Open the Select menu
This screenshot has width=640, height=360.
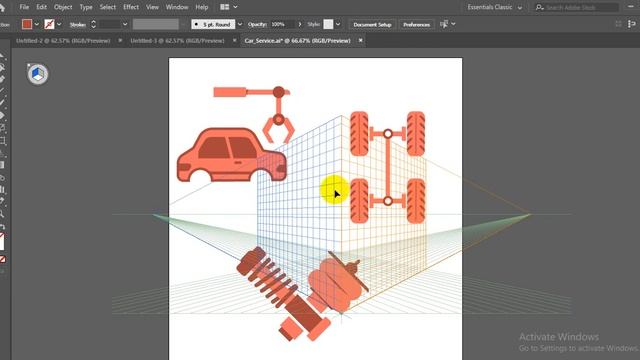coord(108,7)
